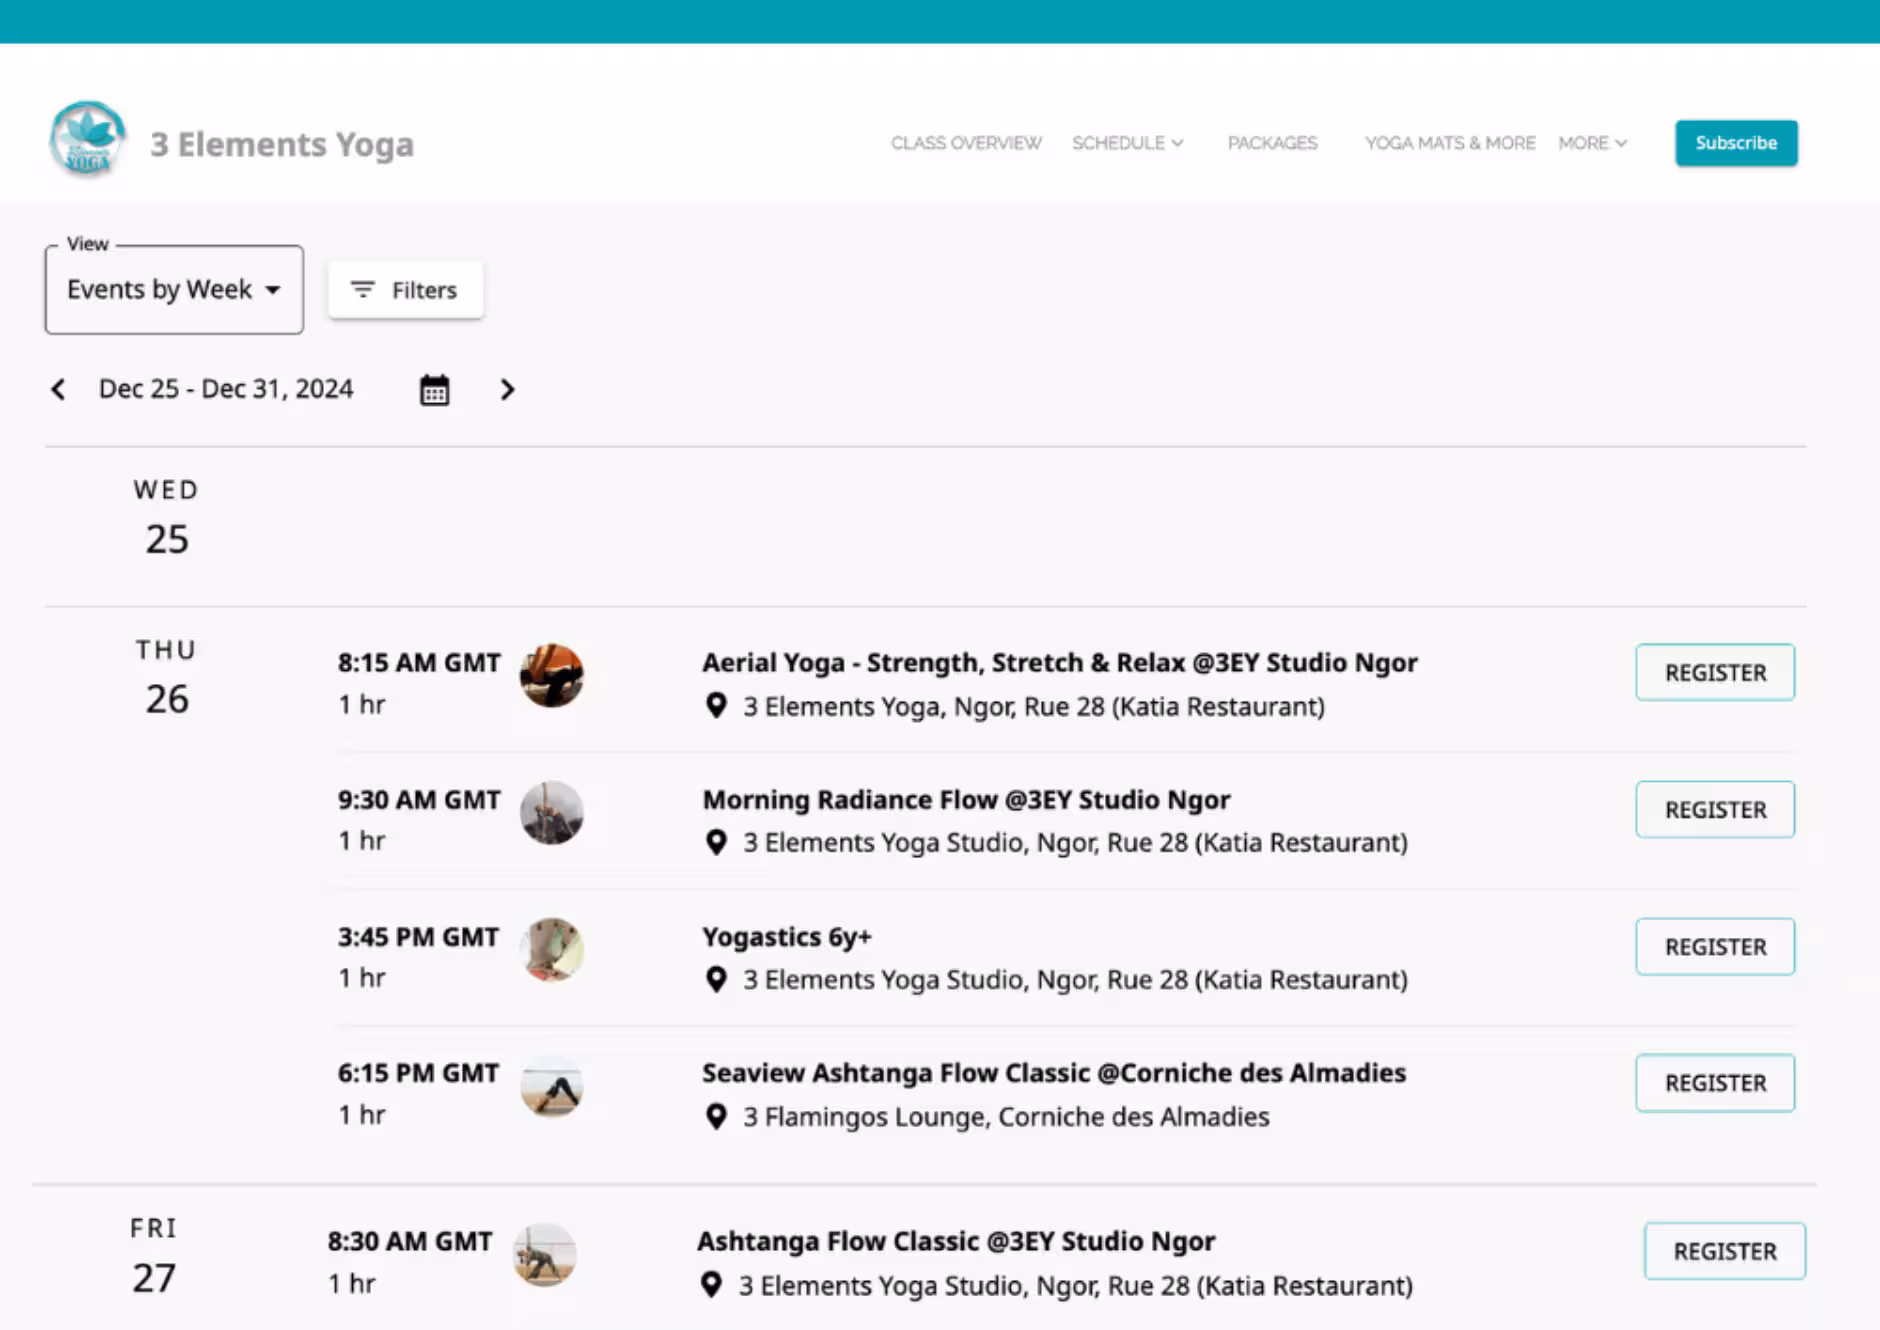Viewport: 1880px width, 1330px height.
Task: Open the calendar date picker icon
Action: (434, 389)
